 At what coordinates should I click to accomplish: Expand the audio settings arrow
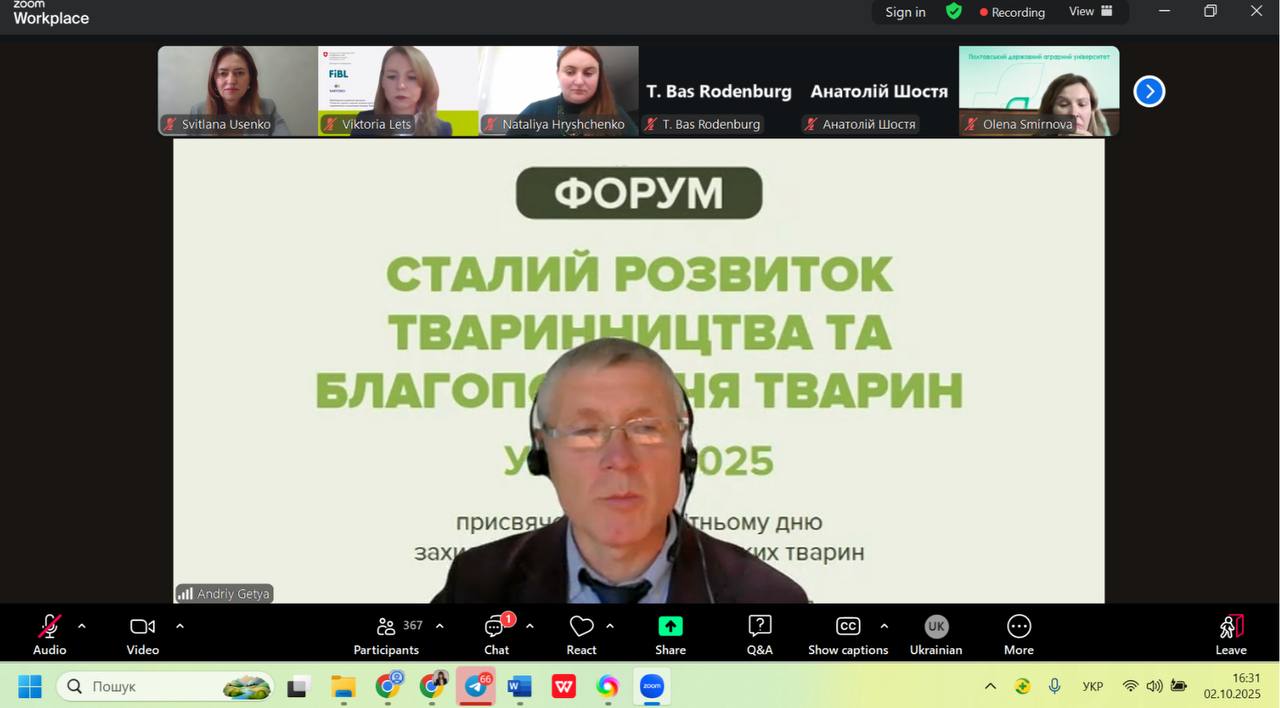point(82,626)
